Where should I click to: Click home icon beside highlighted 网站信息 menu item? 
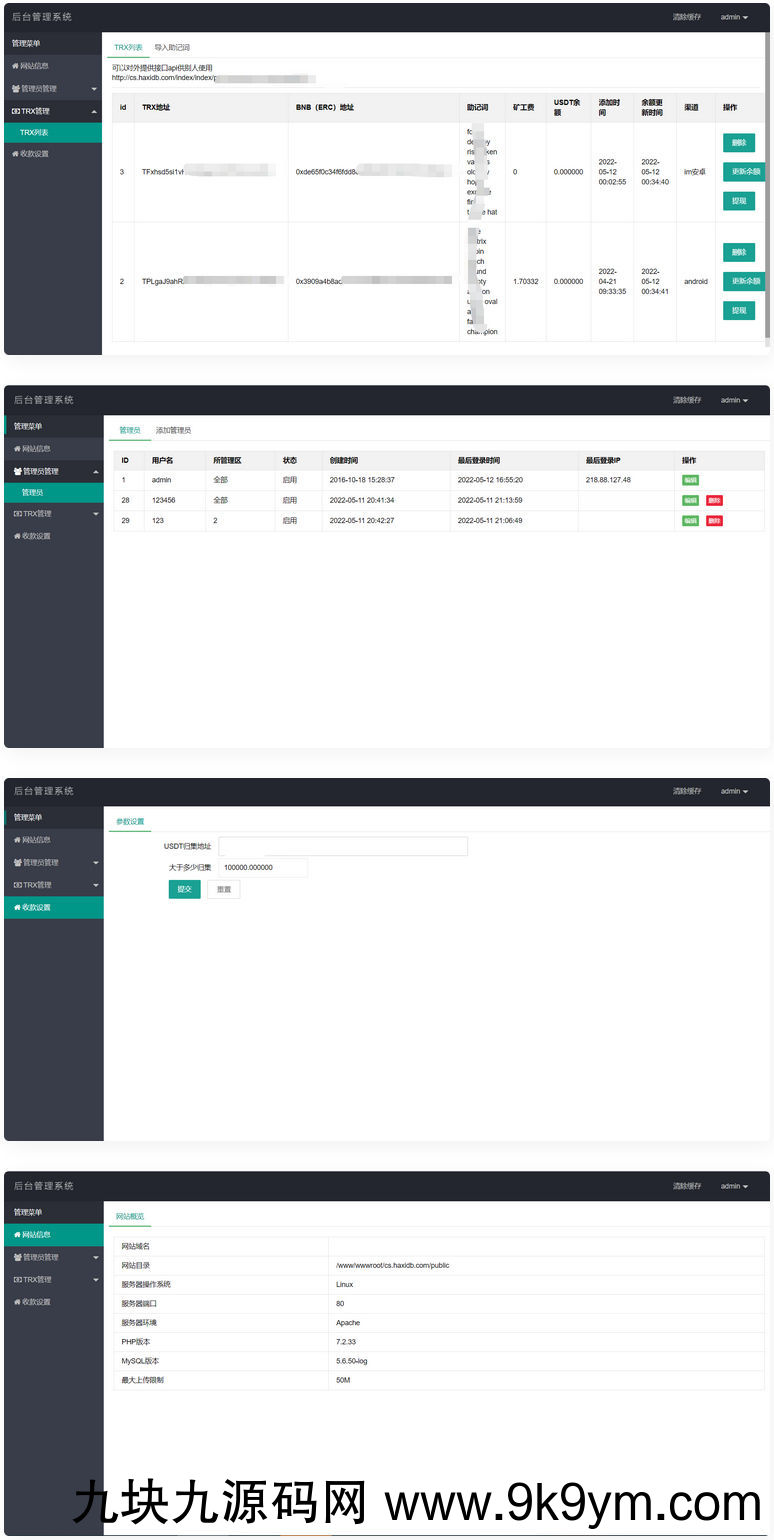[17, 1235]
